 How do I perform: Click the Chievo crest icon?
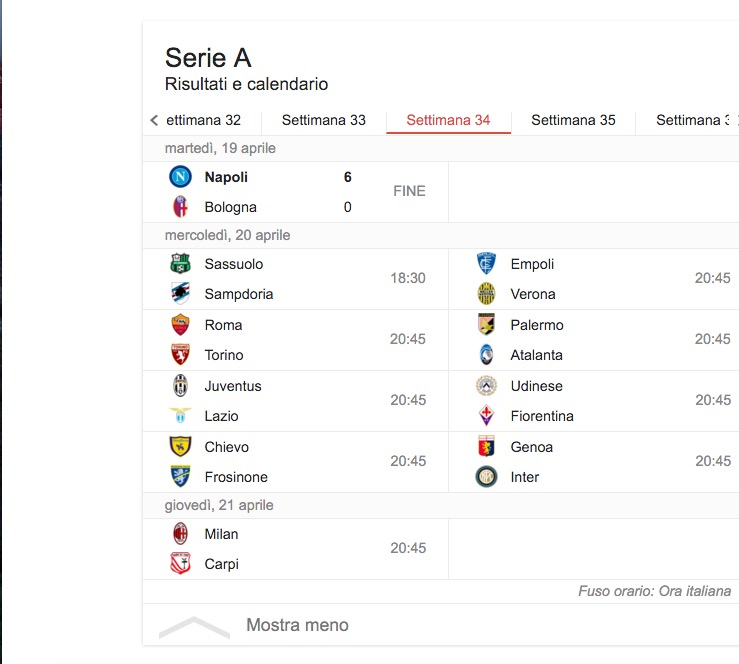click(180, 447)
